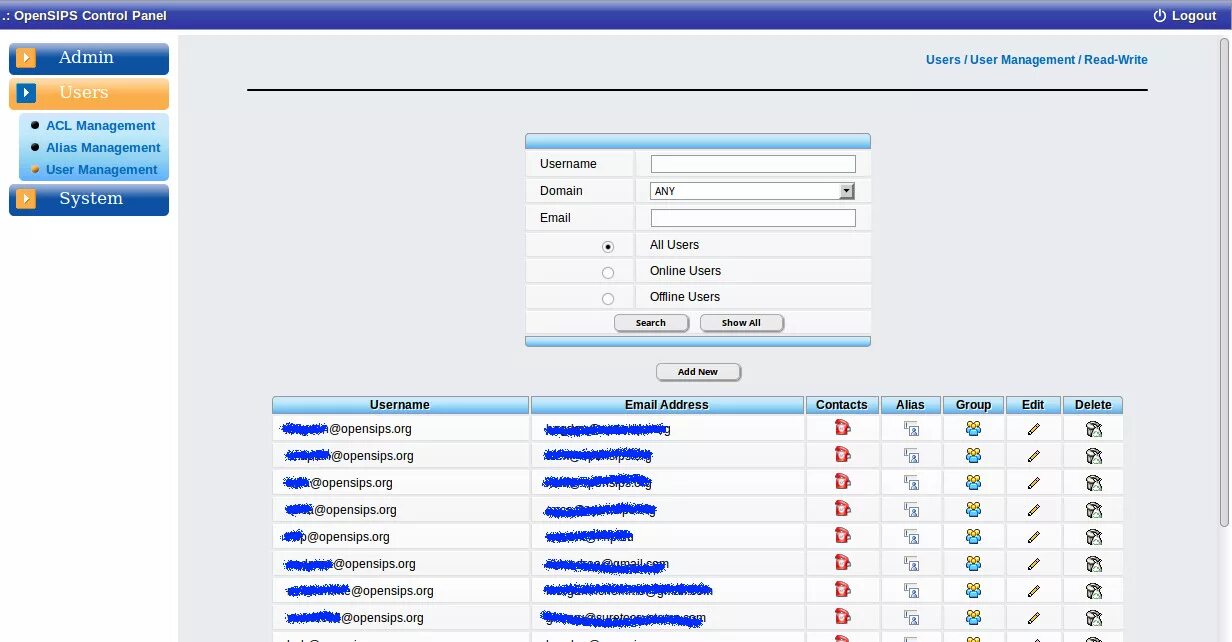Click the arrow icon next to System

(x=26, y=199)
